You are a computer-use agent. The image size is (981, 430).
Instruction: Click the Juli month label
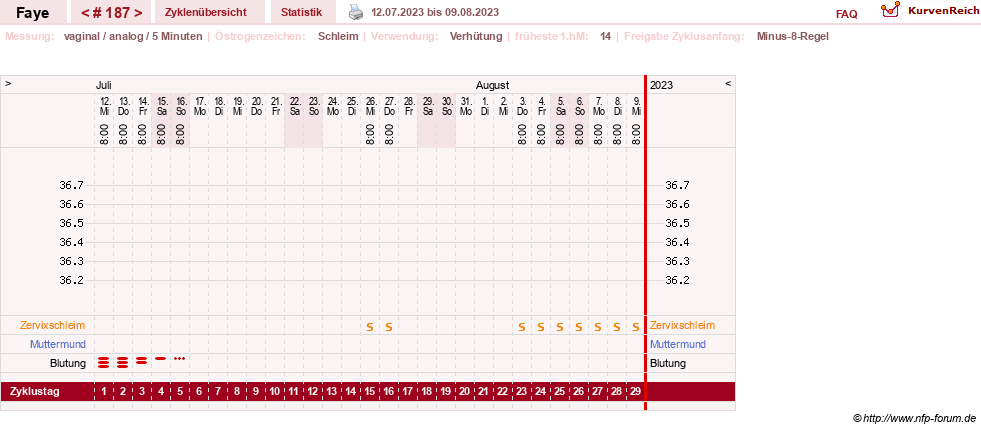pos(103,85)
